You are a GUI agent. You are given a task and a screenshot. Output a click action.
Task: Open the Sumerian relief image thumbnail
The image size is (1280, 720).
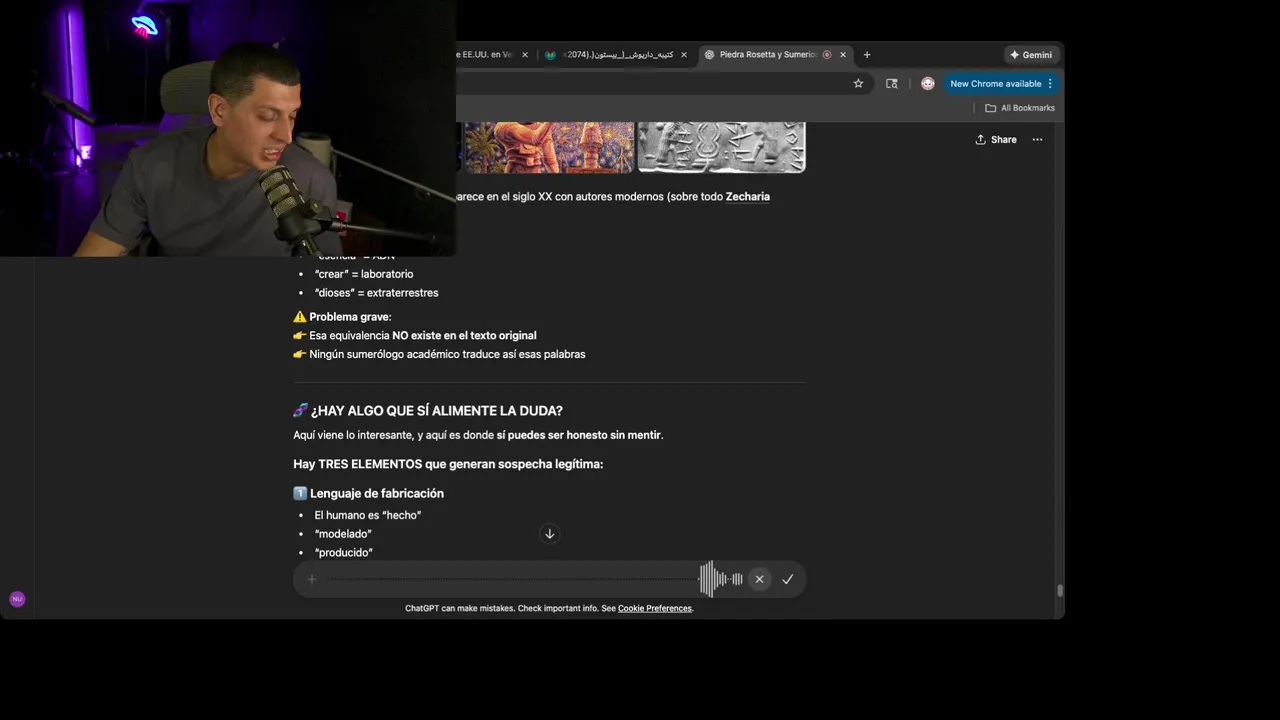point(721,147)
